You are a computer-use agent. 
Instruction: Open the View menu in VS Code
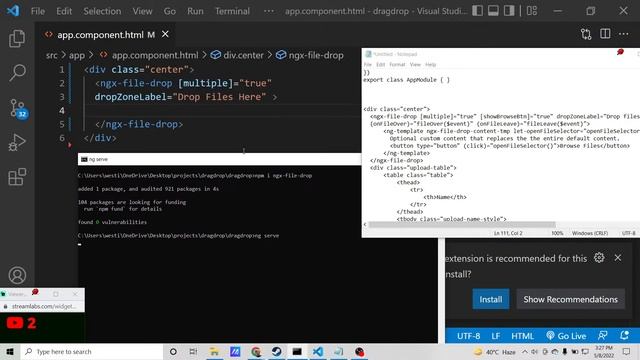point(142,11)
